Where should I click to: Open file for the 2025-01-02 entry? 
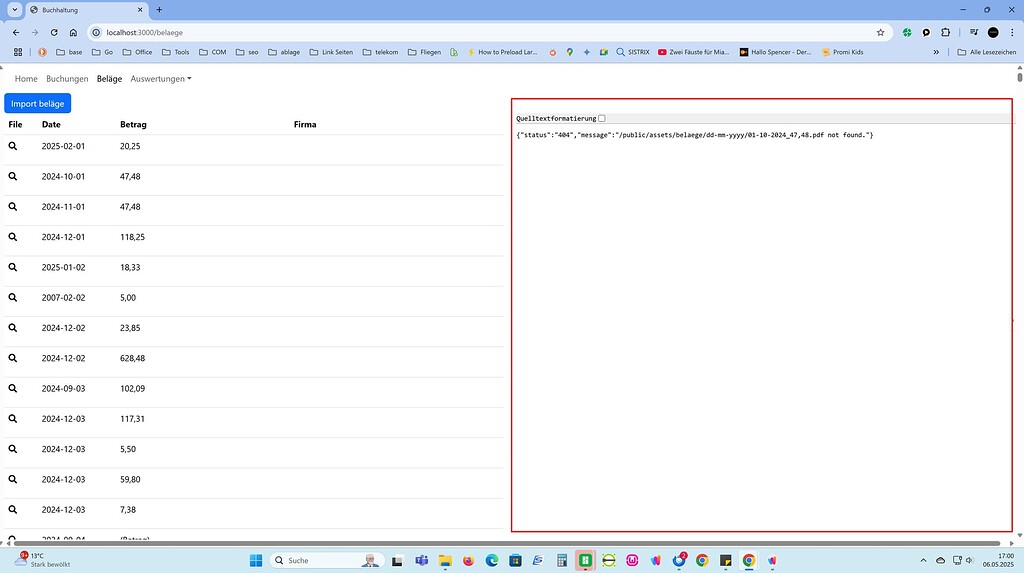click(12, 267)
